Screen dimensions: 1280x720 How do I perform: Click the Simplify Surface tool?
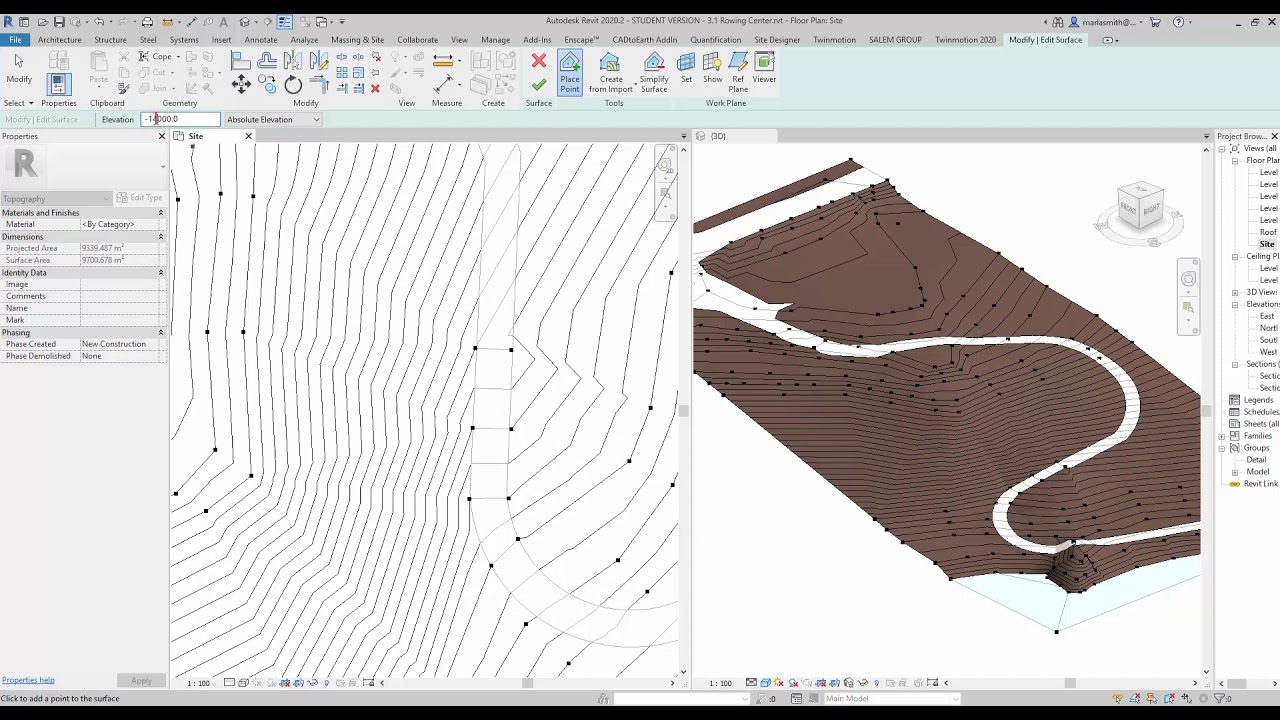[x=654, y=73]
